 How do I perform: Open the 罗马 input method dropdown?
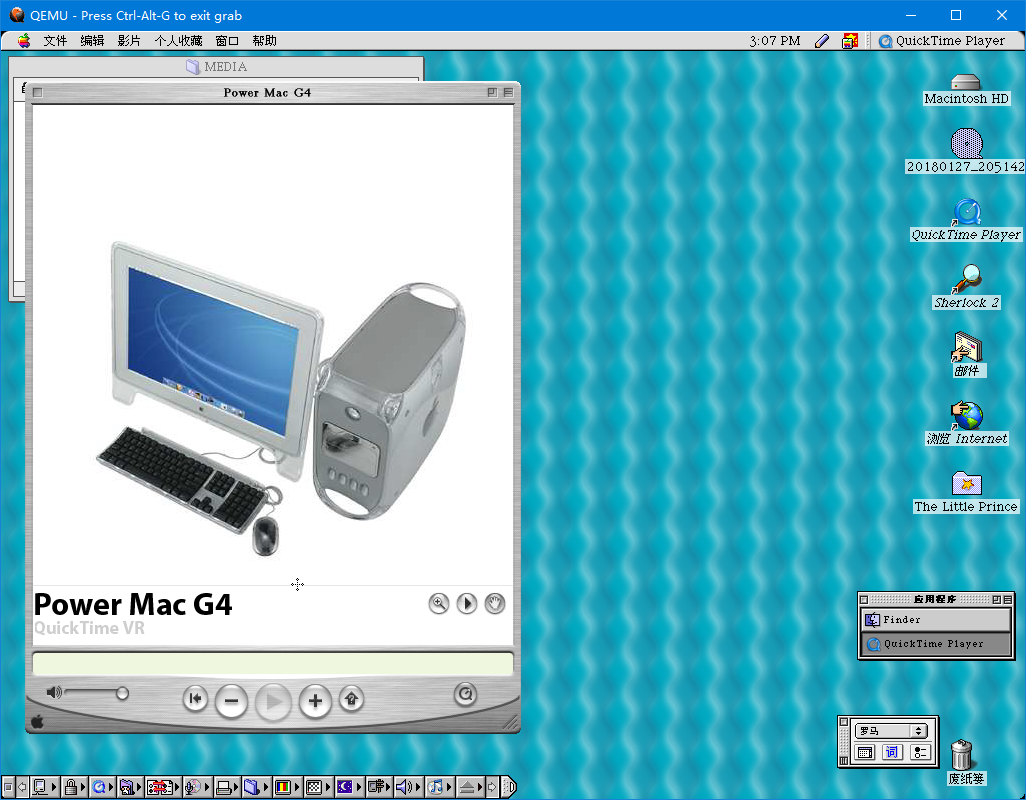(x=891, y=731)
